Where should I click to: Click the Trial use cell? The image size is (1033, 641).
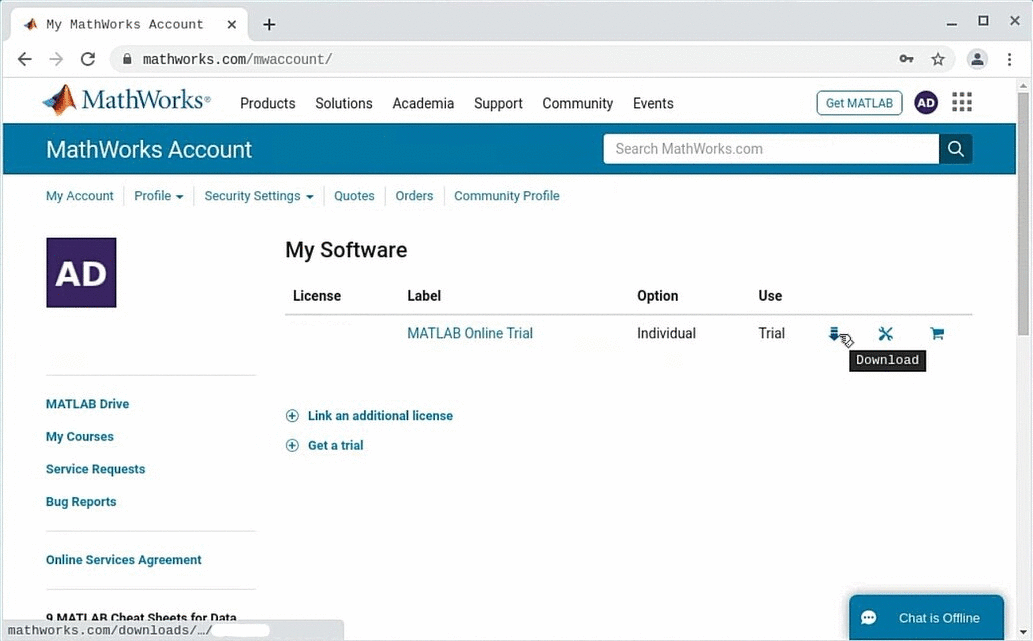click(x=771, y=333)
